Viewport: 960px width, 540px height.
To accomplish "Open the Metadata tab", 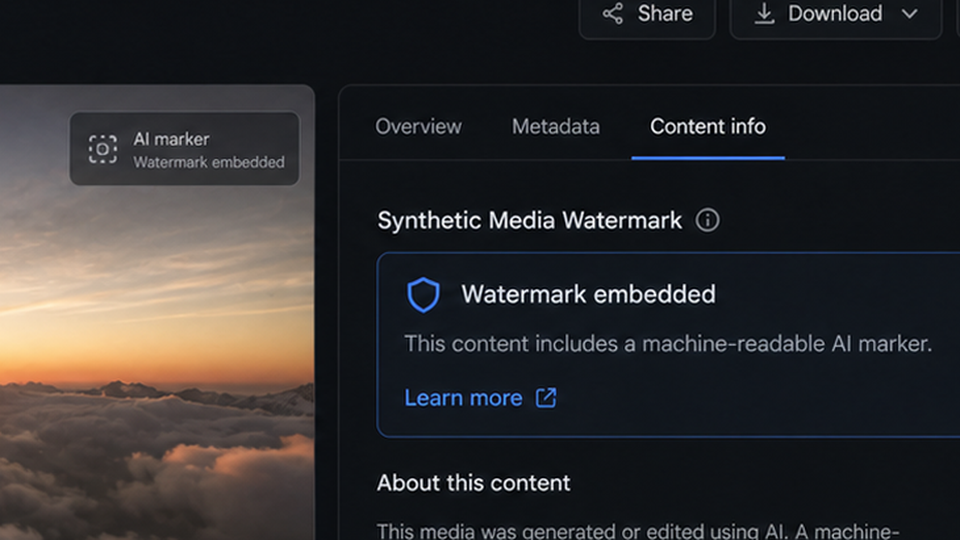I will point(556,127).
